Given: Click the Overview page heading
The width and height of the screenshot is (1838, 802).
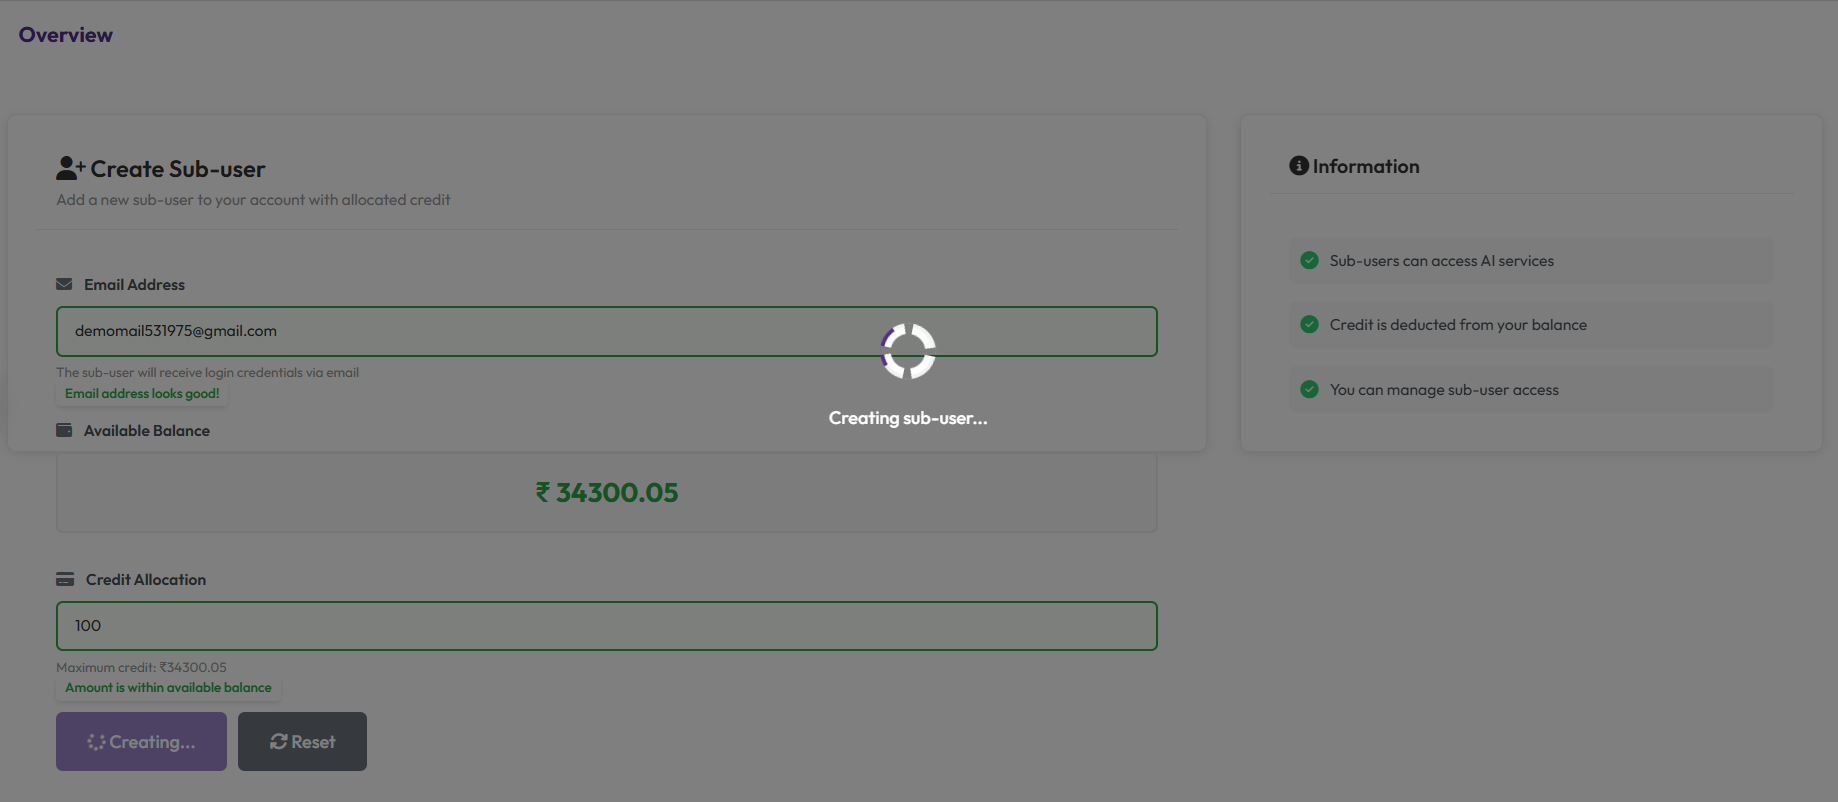Looking at the screenshot, I should (x=66, y=35).
